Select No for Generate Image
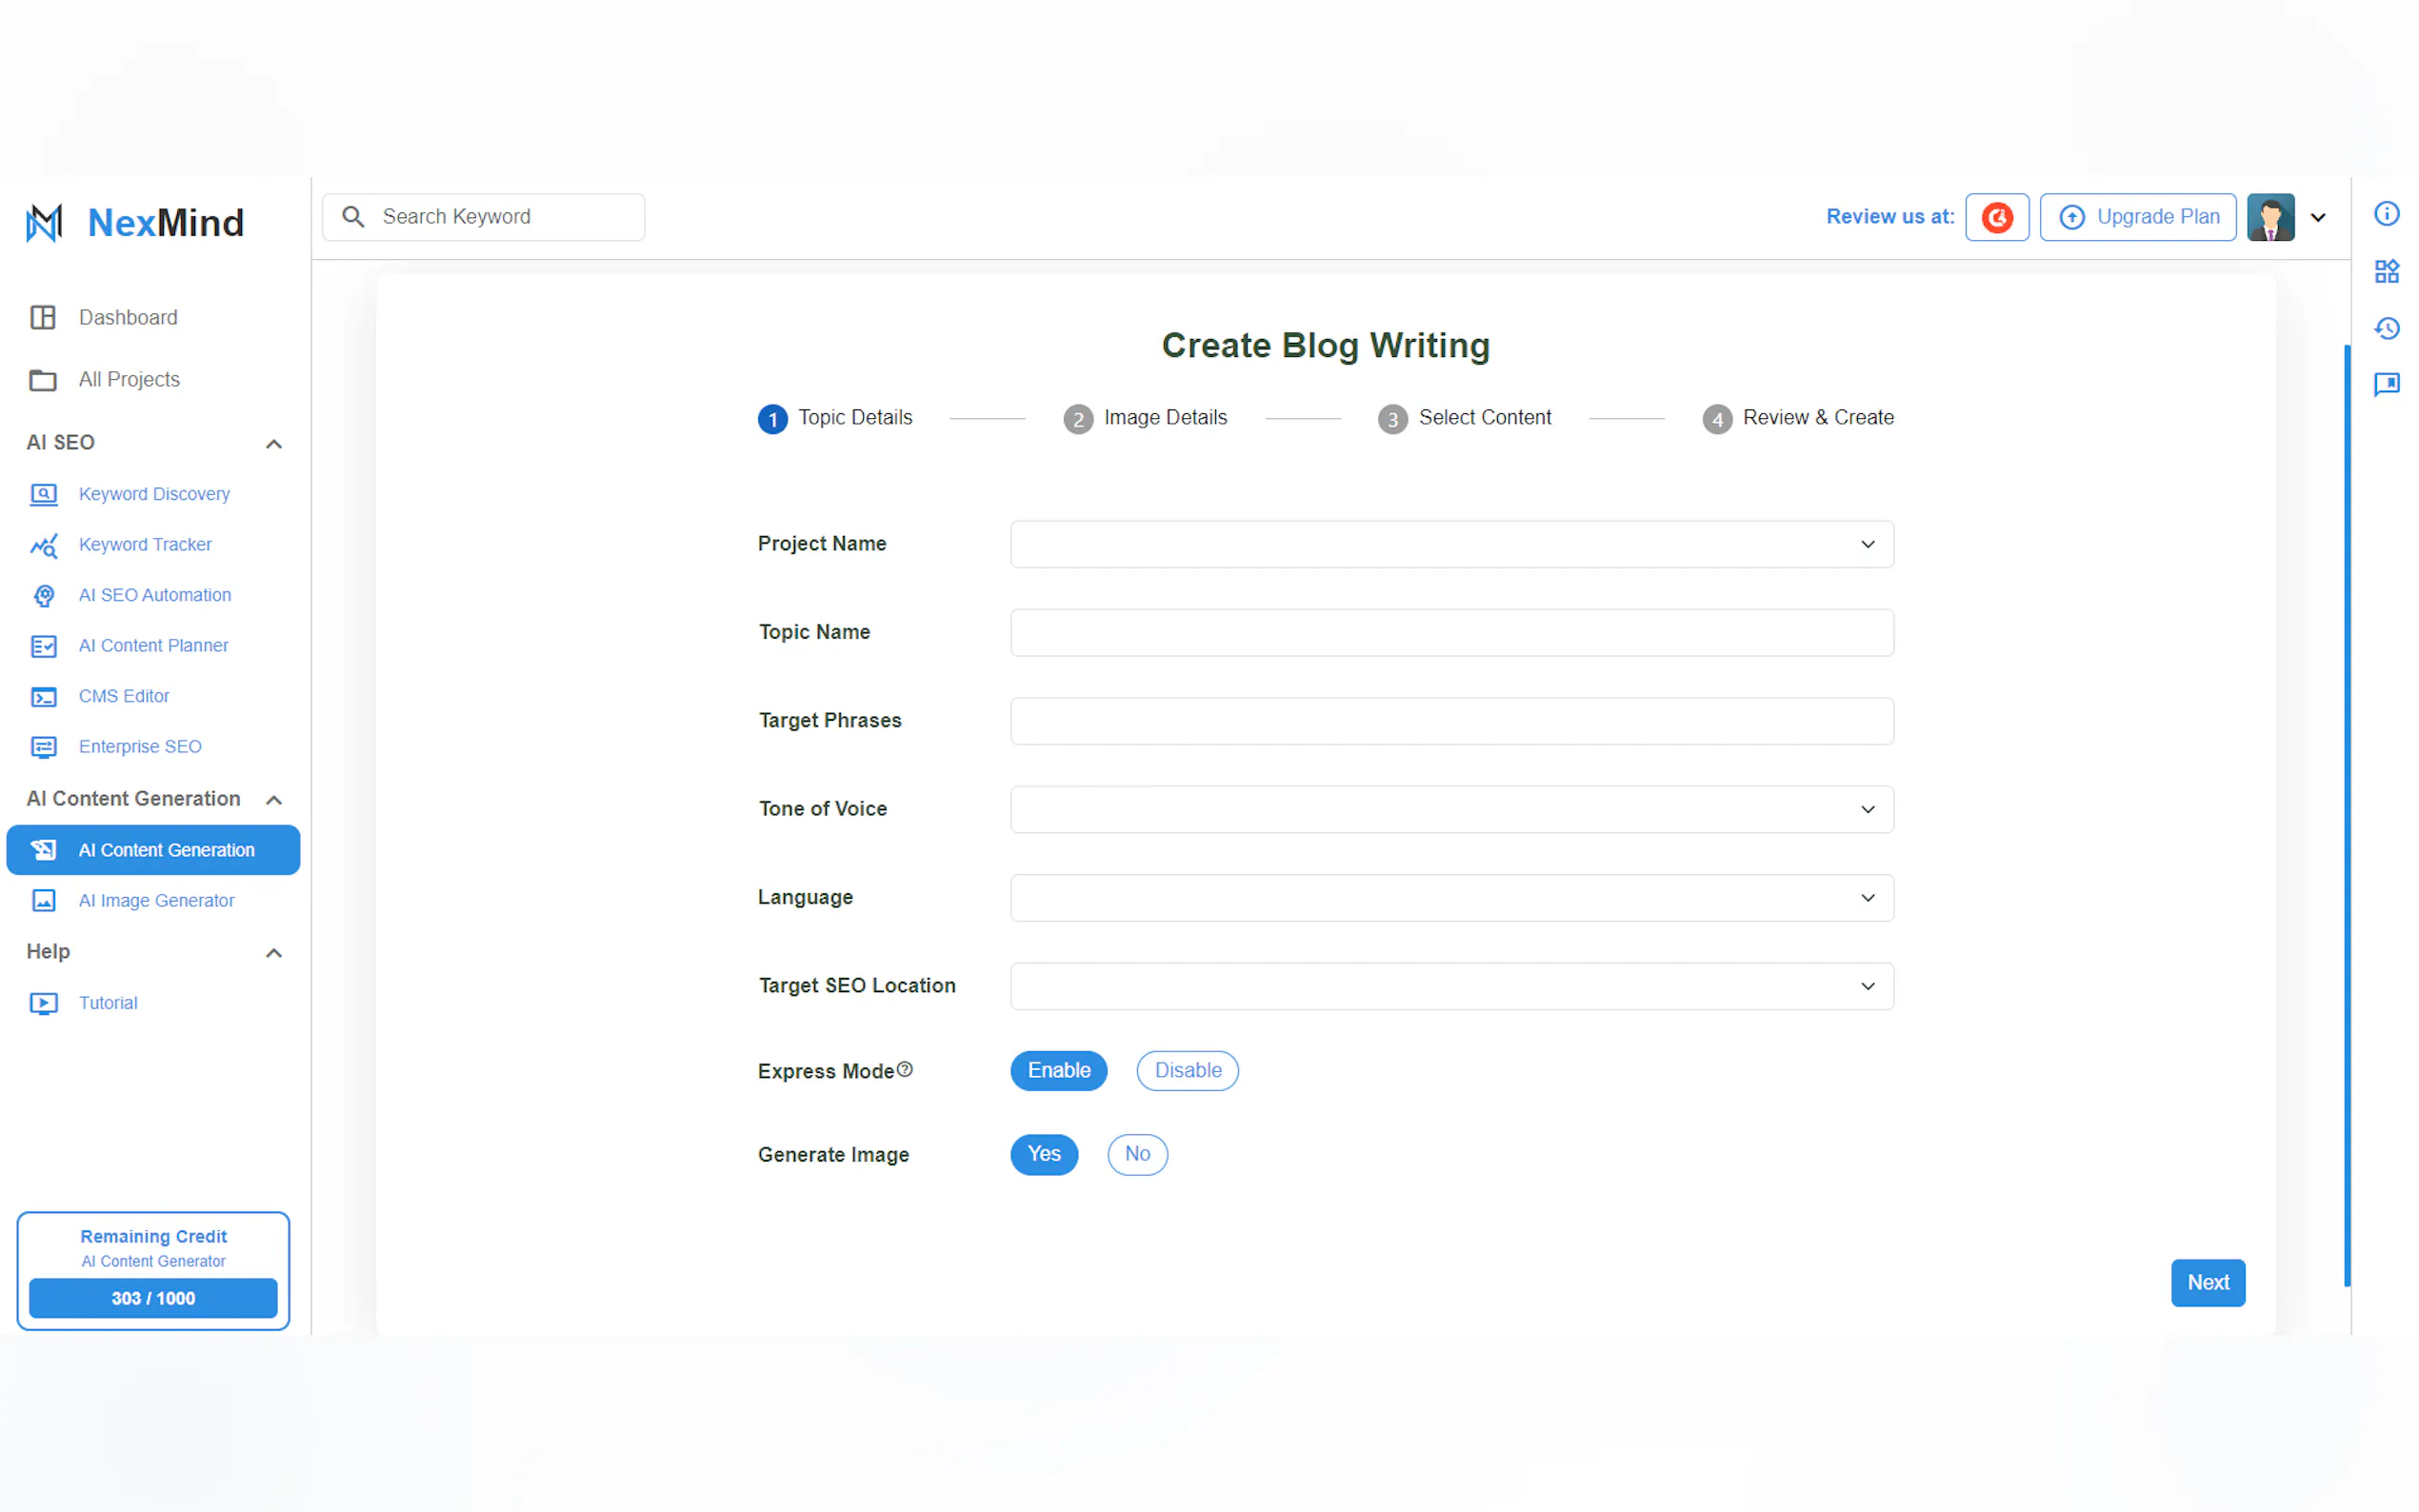The height and width of the screenshot is (1512, 2419). click(1137, 1154)
